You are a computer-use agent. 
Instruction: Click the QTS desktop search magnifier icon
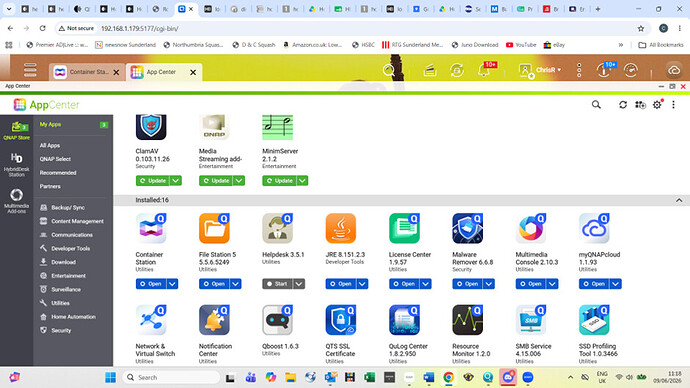pyautogui.click(x=389, y=70)
